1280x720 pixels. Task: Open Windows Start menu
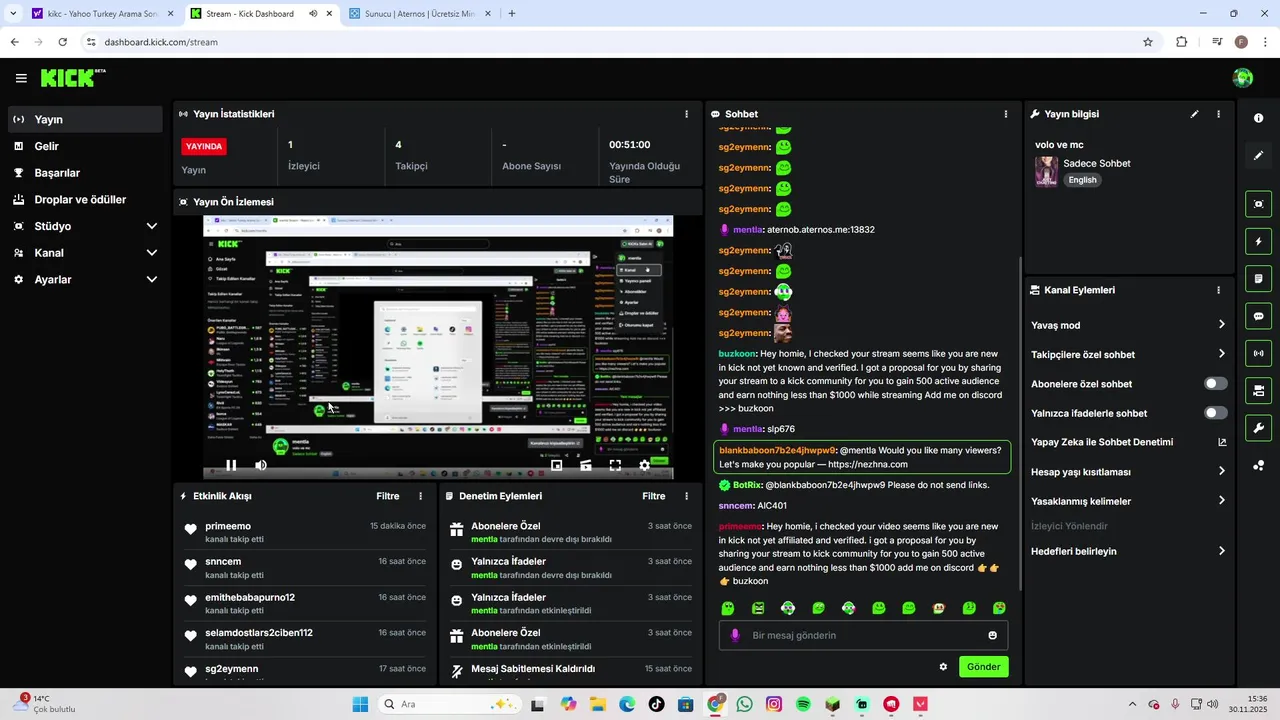pos(360,704)
